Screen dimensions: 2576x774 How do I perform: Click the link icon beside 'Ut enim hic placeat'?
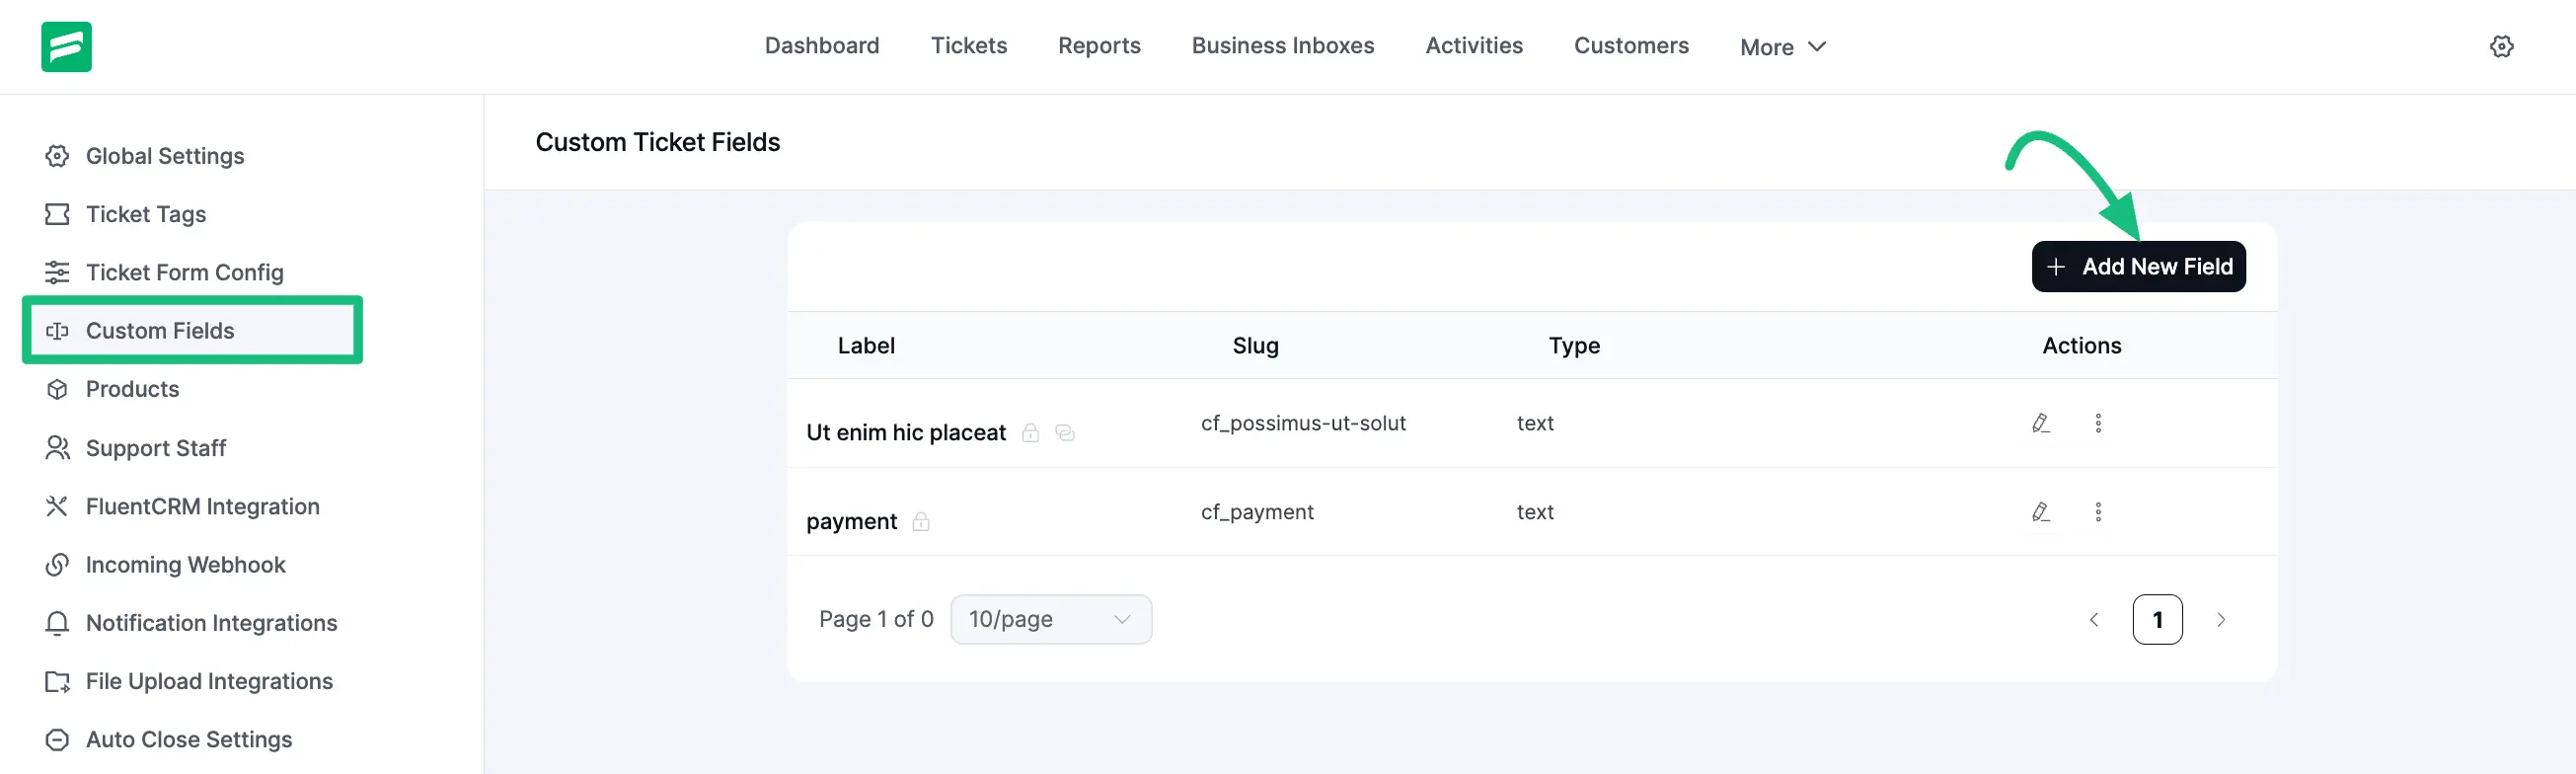1064,433
